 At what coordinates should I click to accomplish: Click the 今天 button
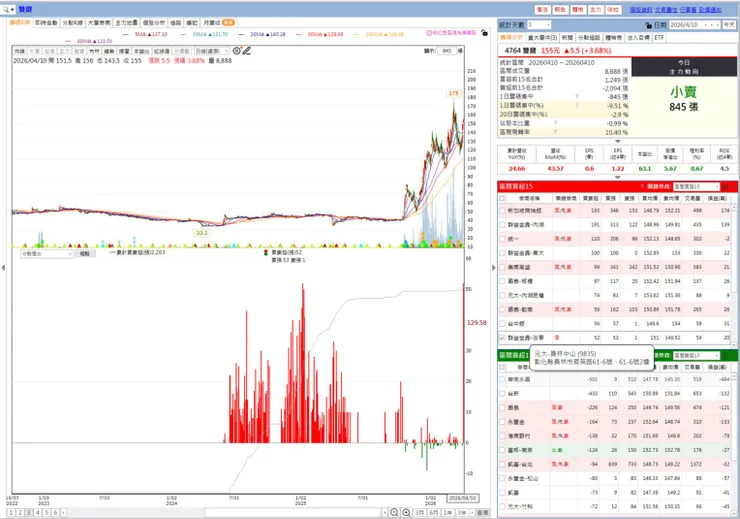730,25
